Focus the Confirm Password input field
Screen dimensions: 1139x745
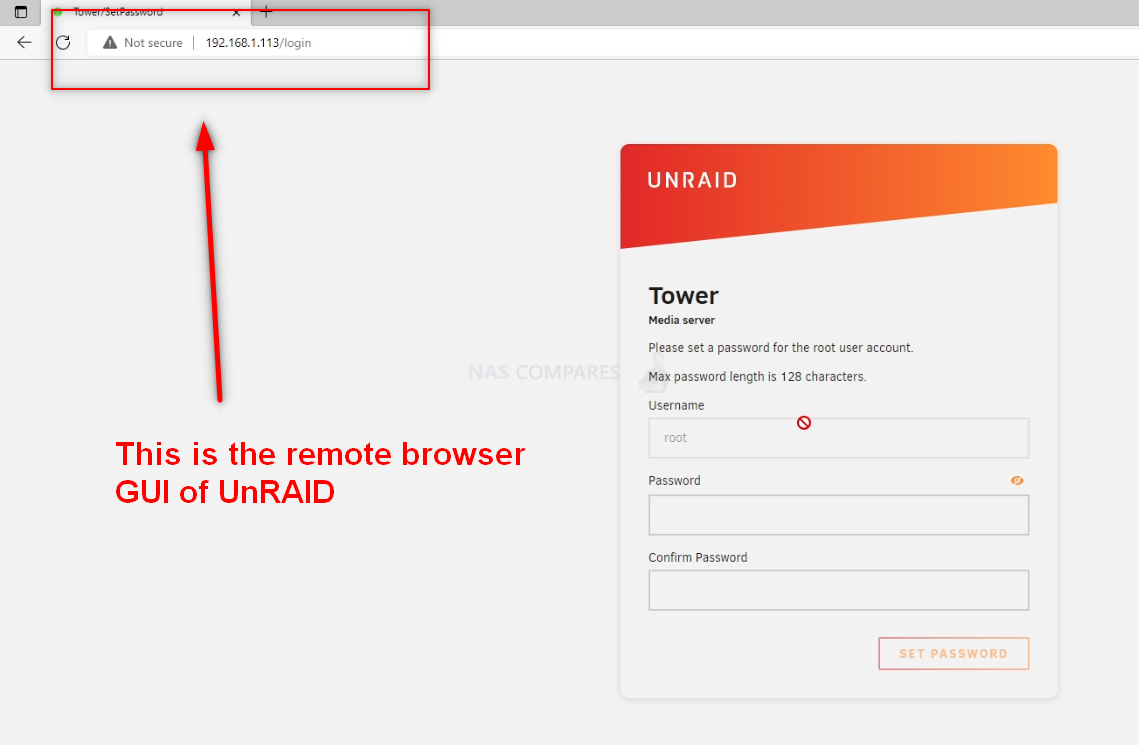click(838, 590)
